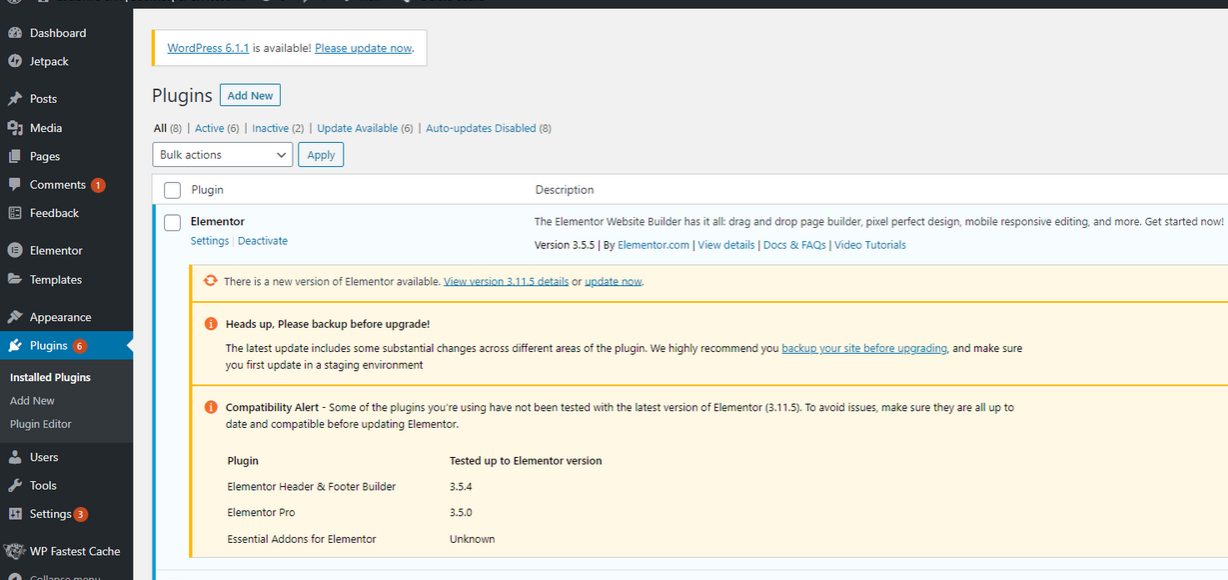View version 3.11.5 details link

pyautogui.click(x=506, y=282)
